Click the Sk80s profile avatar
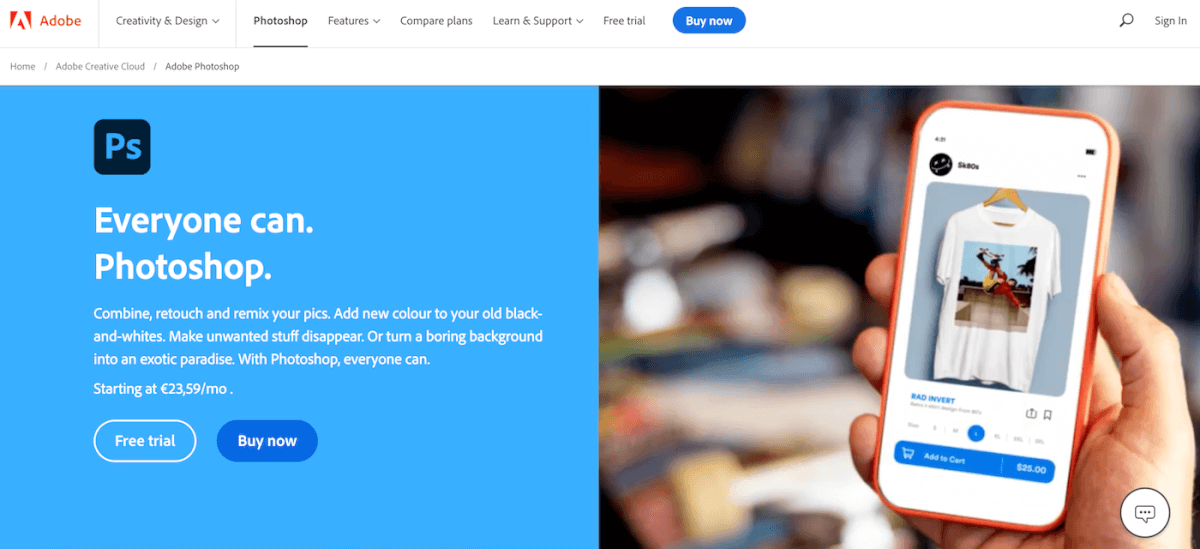 click(940, 164)
